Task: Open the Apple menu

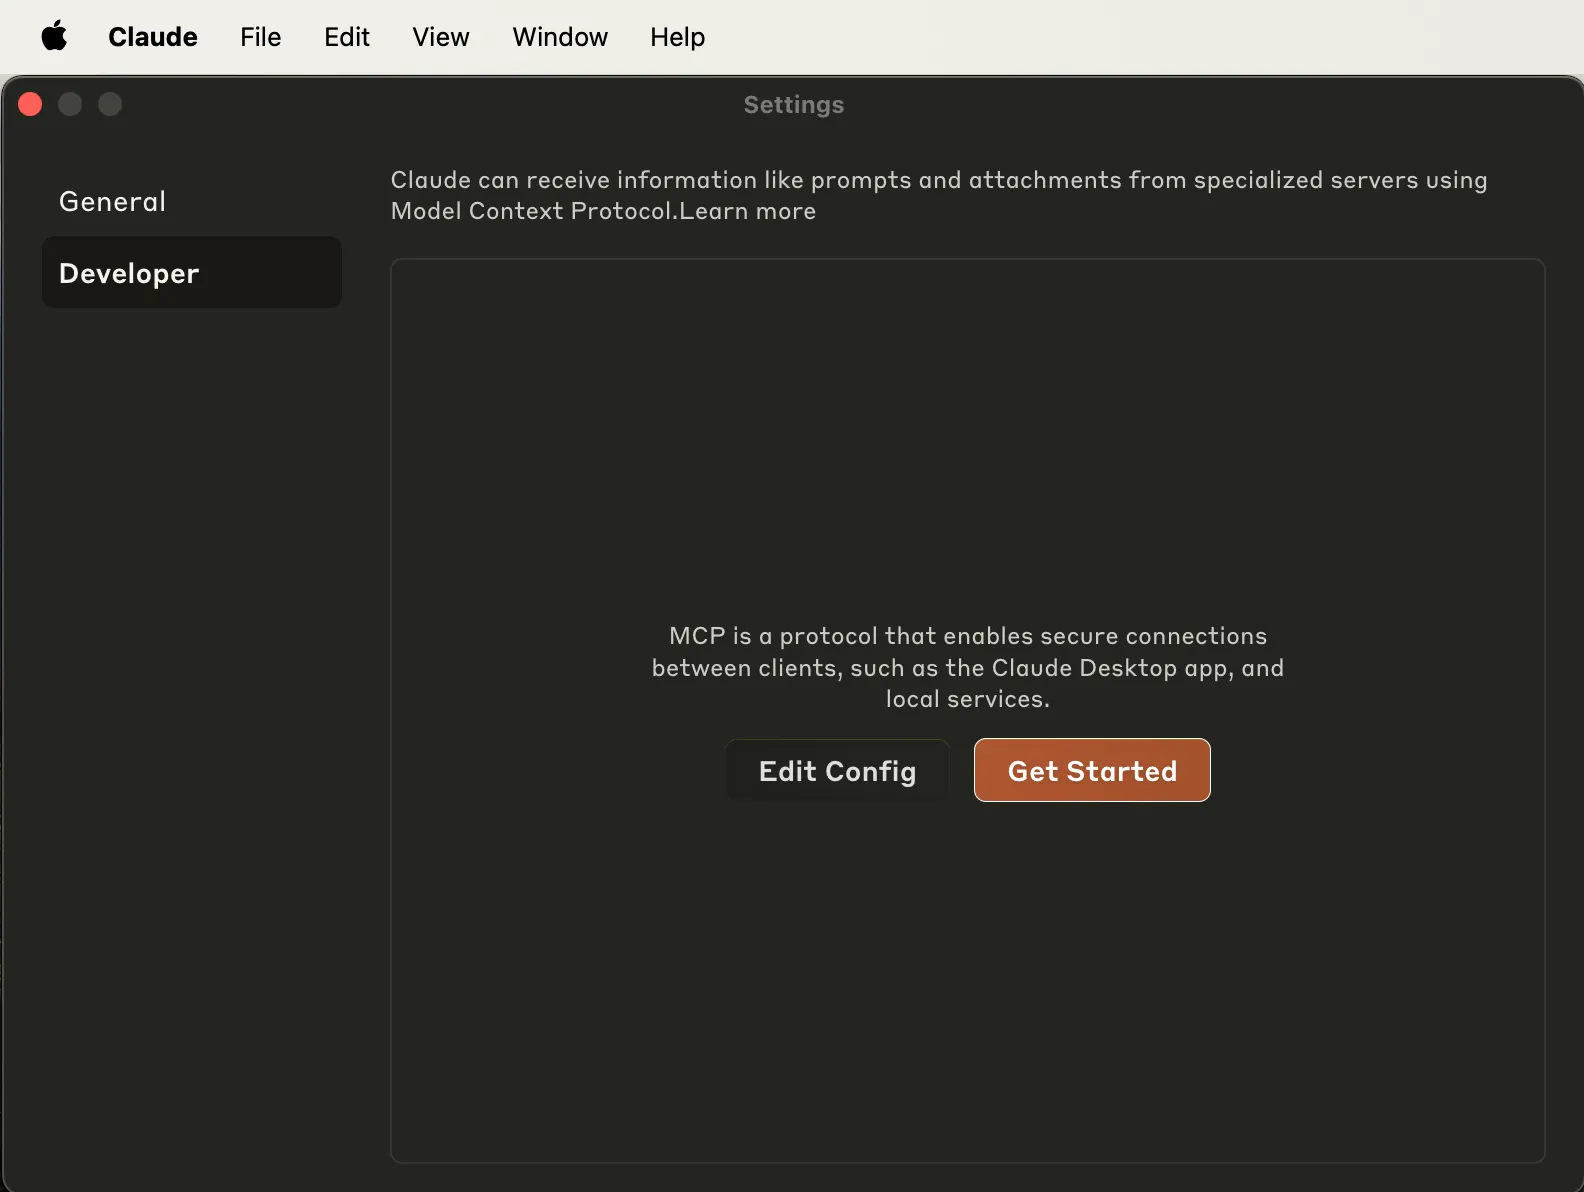Action: coord(54,37)
